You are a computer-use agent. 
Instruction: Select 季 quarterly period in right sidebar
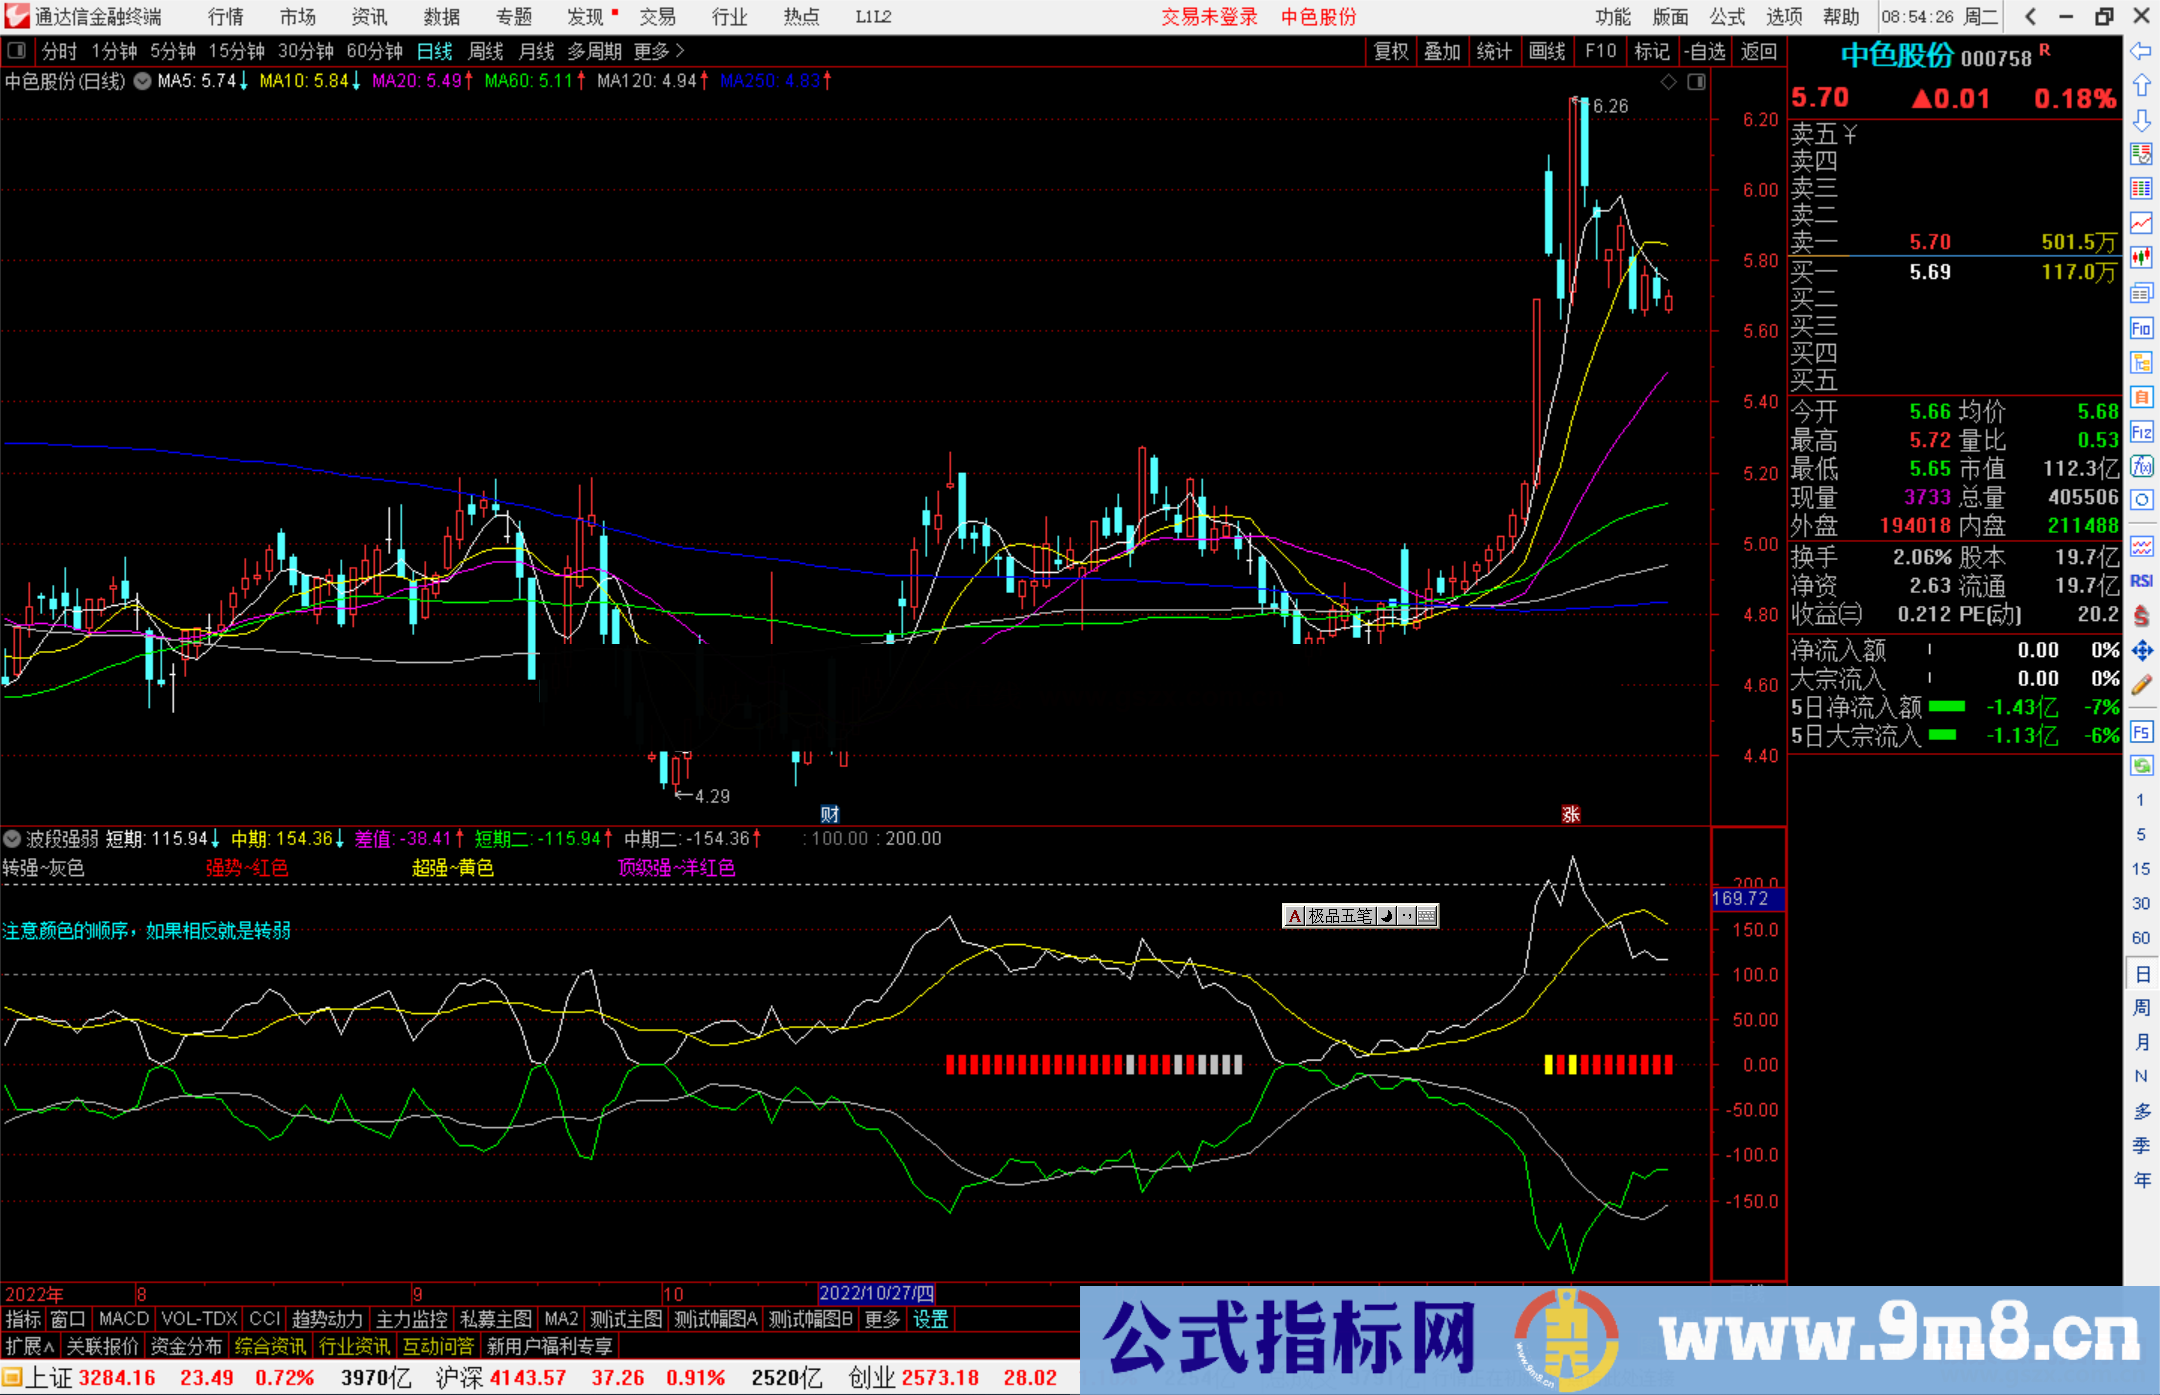(x=2141, y=1145)
